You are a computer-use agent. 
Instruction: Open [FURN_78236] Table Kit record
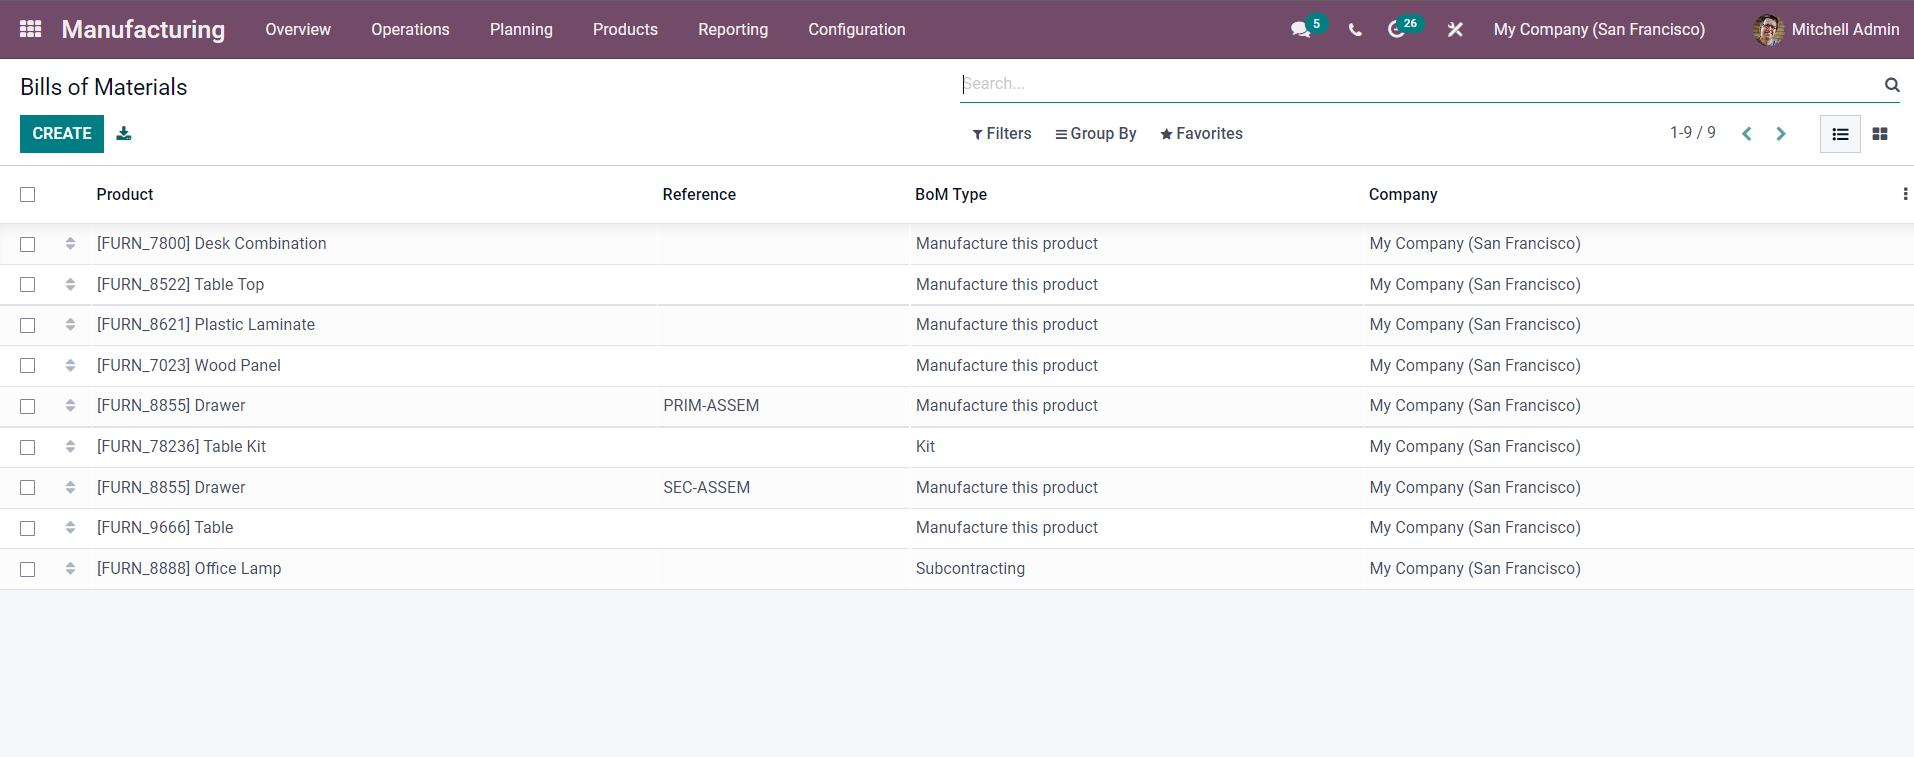coord(181,447)
